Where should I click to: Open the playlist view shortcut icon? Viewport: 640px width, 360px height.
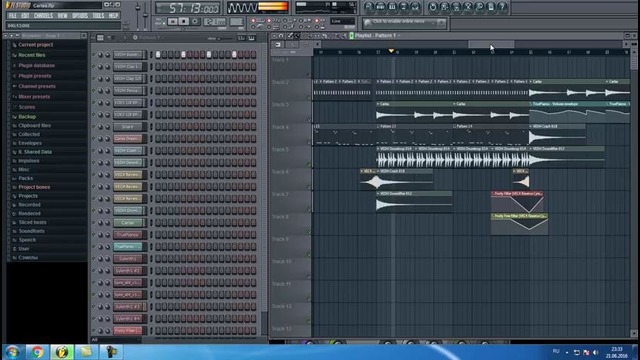pos(369,7)
